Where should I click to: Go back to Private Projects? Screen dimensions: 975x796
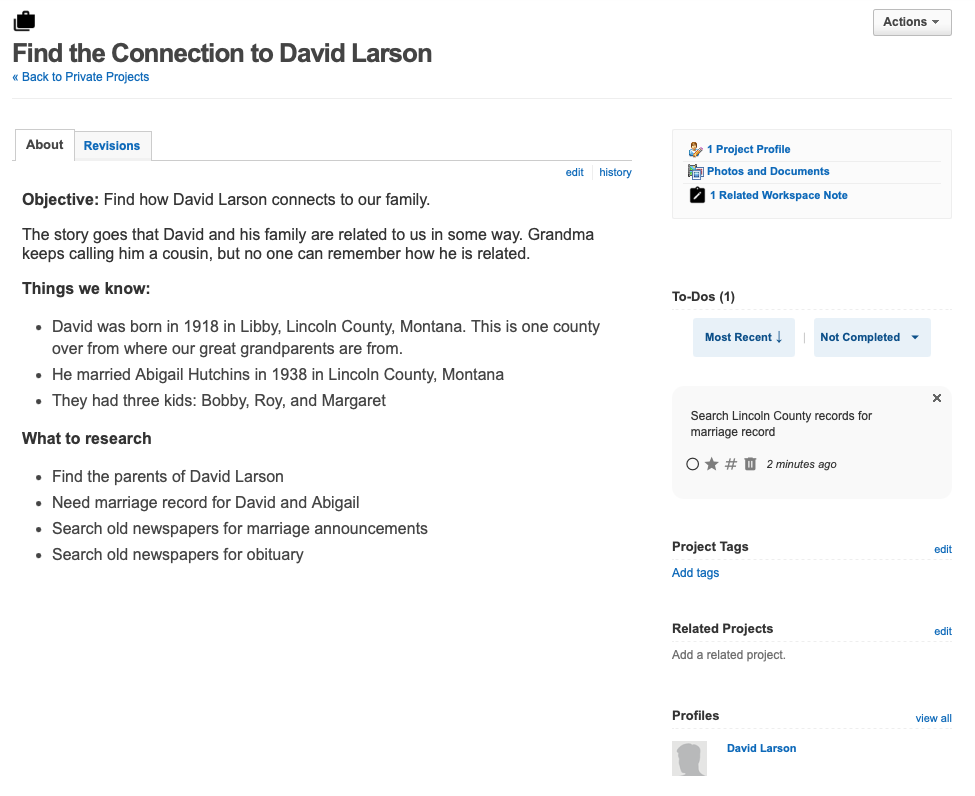(x=81, y=77)
